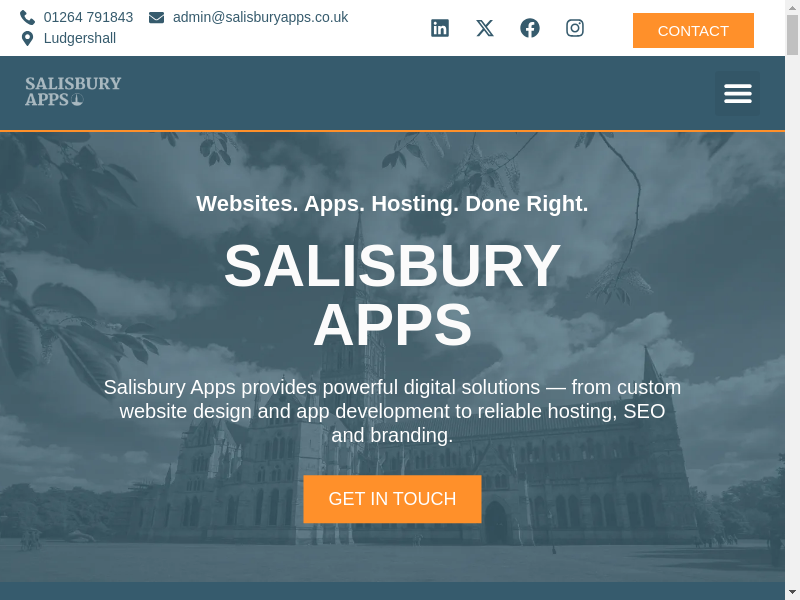Call the number 01264 791843
This screenshot has height=600, width=800.
(88, 17)
